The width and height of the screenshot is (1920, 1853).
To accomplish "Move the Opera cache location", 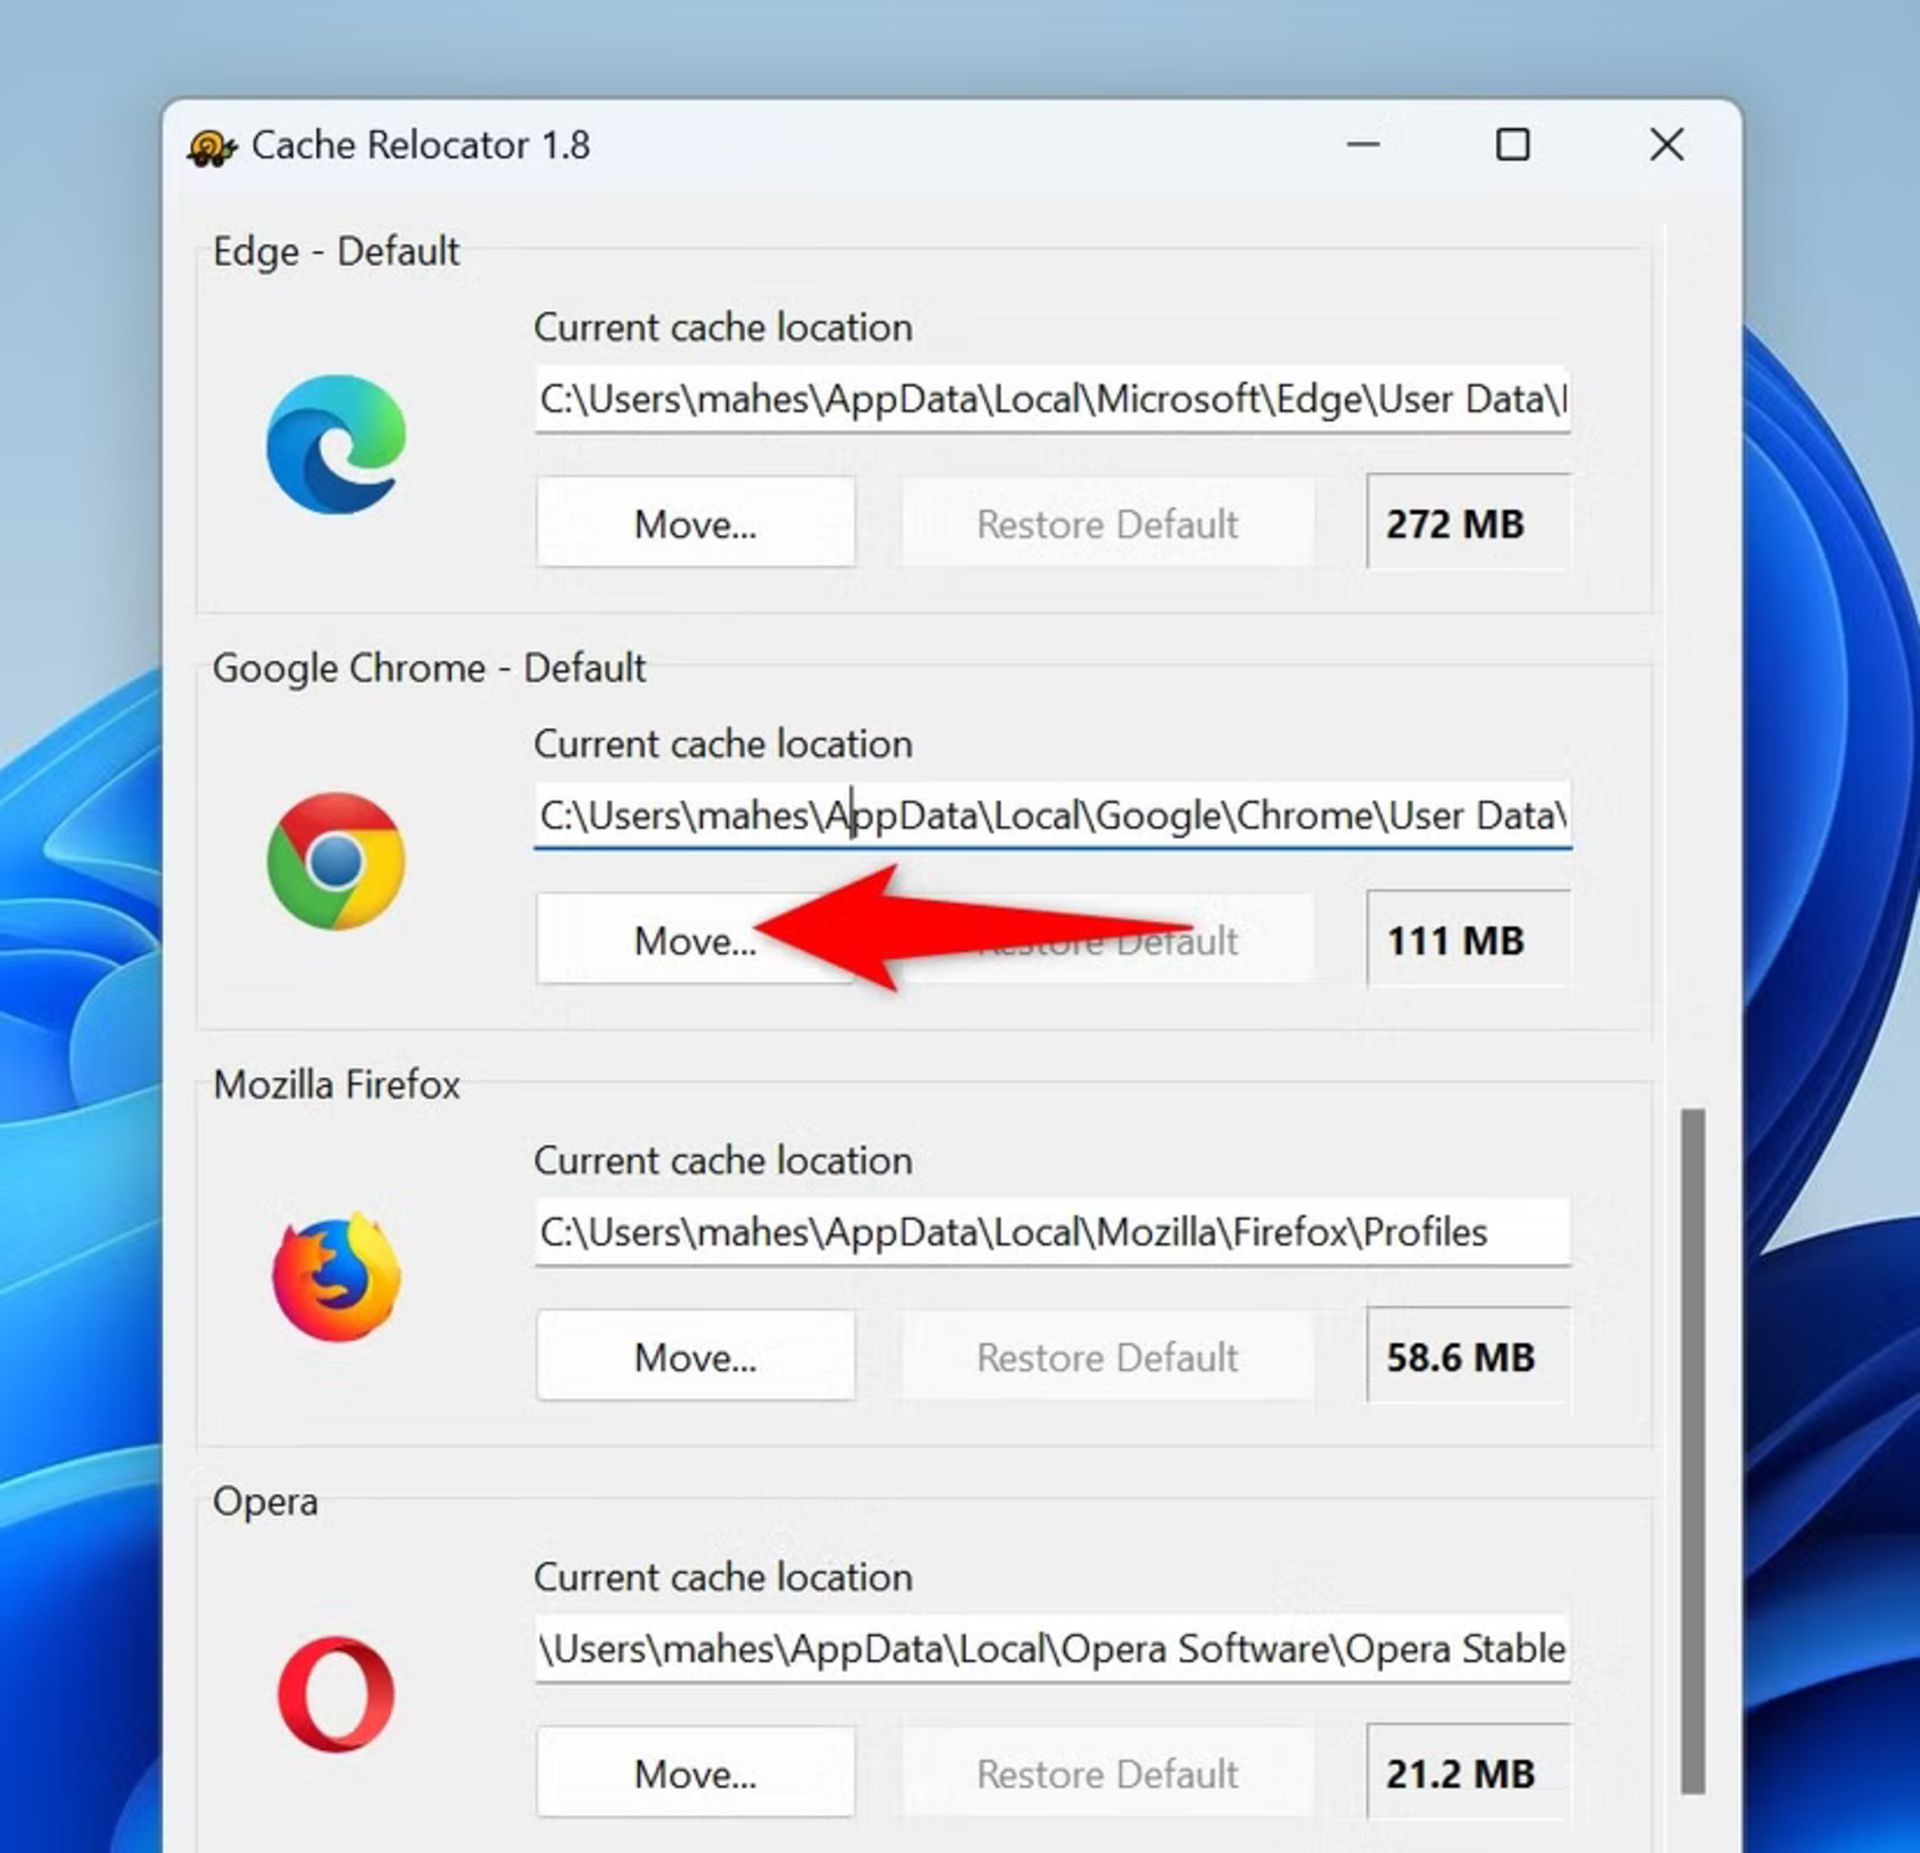I will coord(695,1773).
